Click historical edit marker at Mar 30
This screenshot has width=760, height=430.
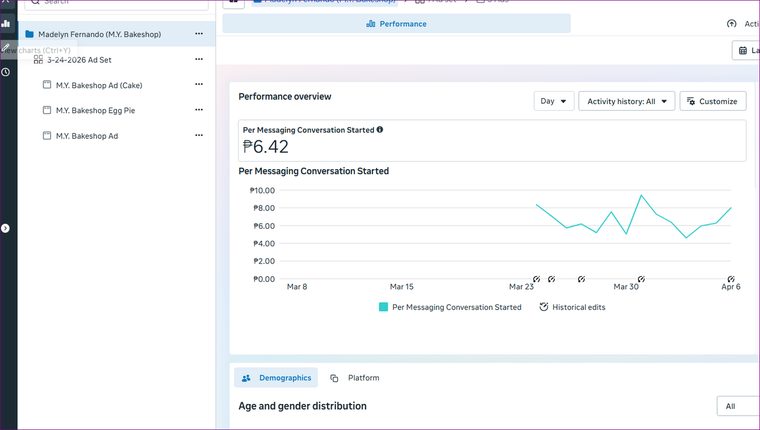pos(641,279)
